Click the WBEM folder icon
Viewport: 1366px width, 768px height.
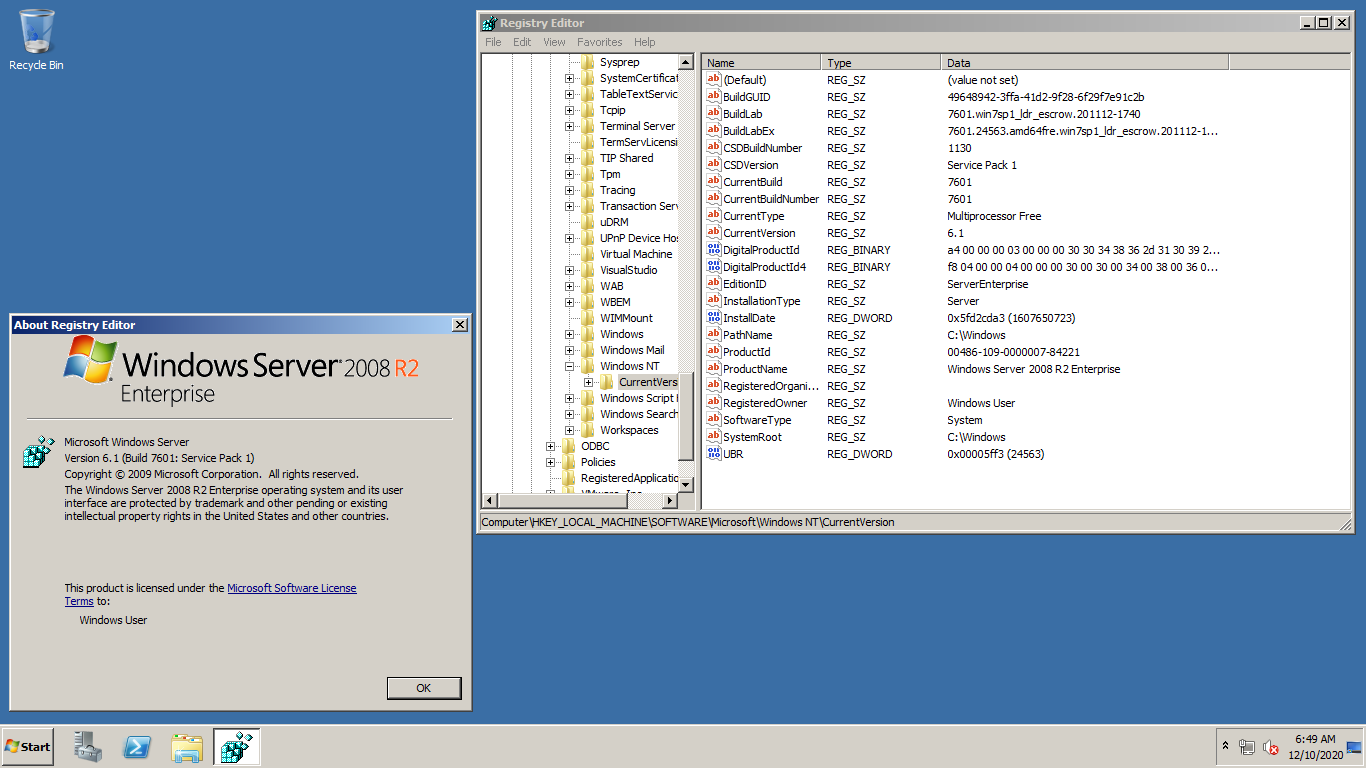pos(588,302)
